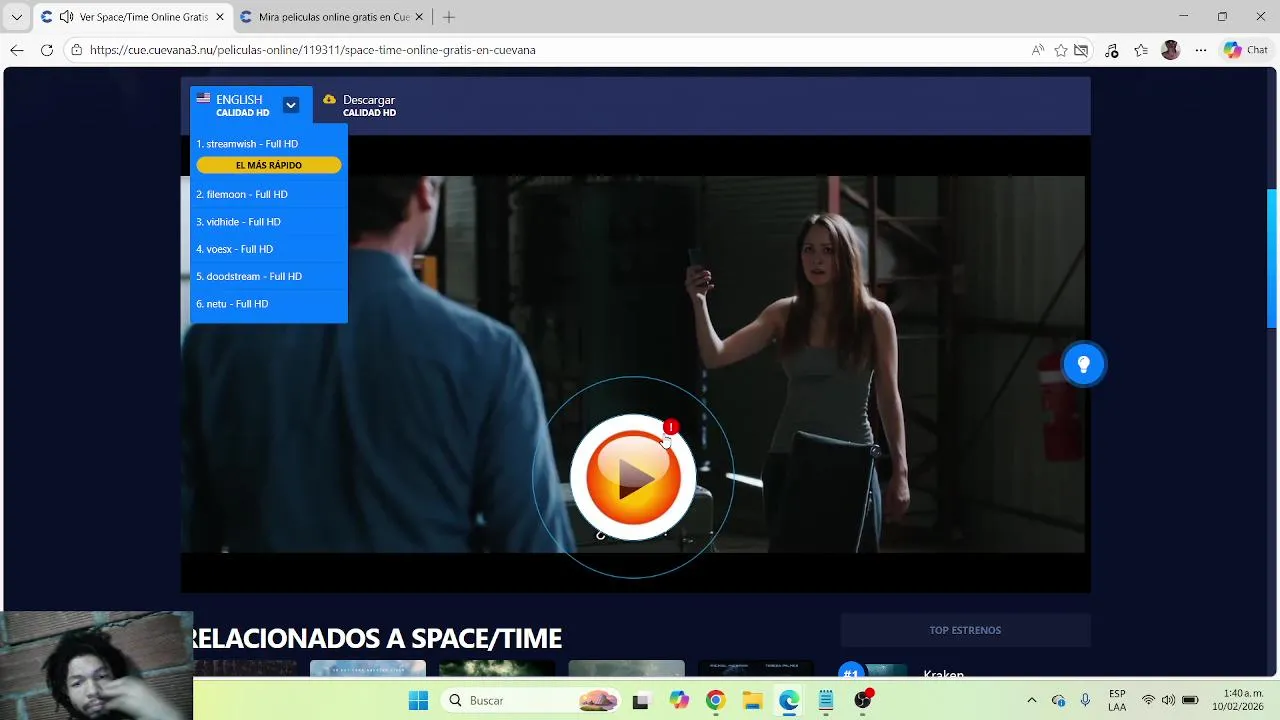Open OBS Studio from taskbar
This screenshot has width=1280, height=720.
pos(863,700)
